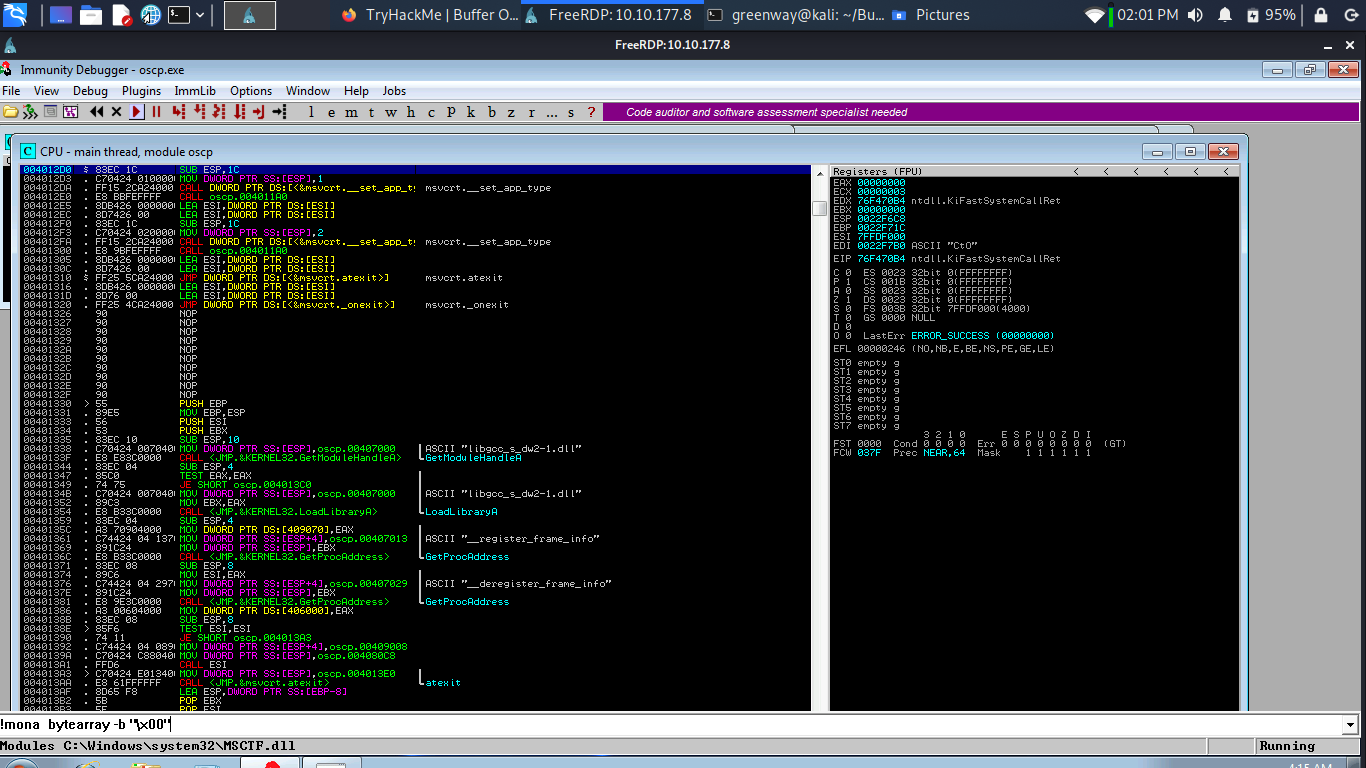Open the Log window with the l icon
The width and height of the screenshot is (1366, 768).
point(311,112)
